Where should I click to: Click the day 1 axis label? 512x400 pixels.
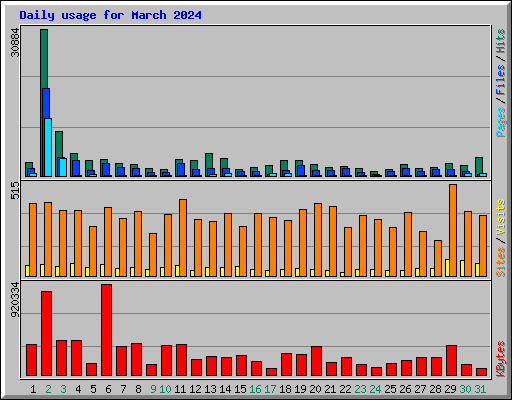tap(33, 389)
